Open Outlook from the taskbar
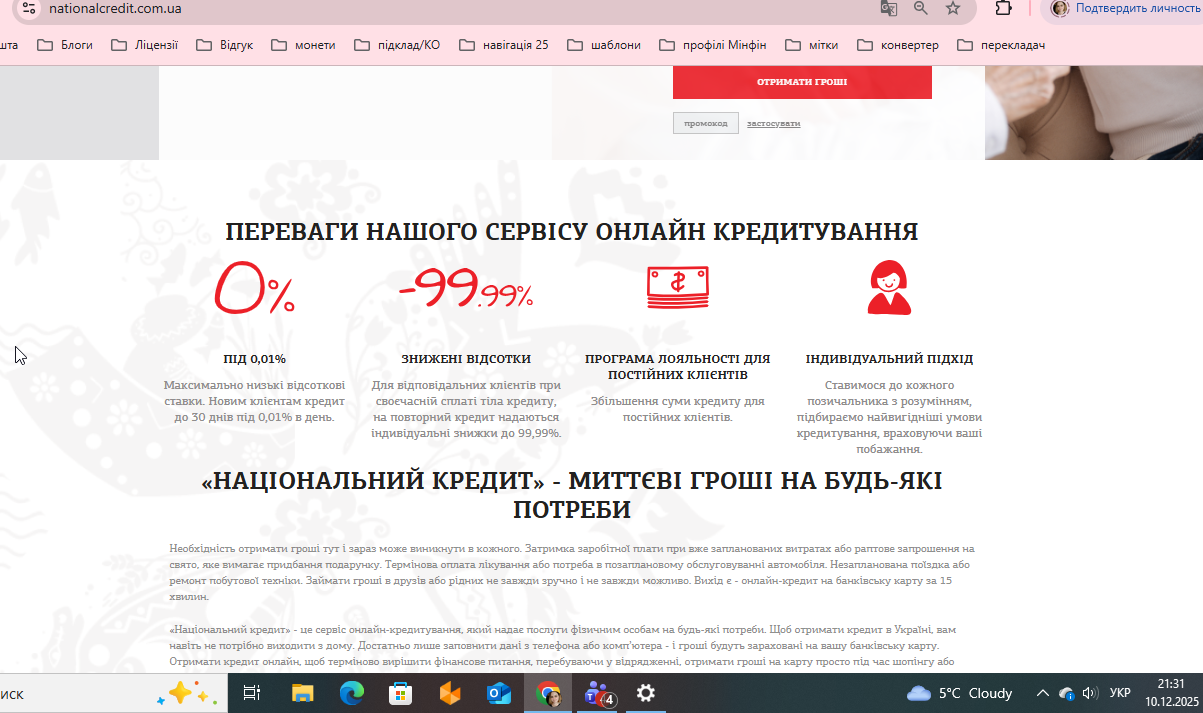Image resolution: width=1203 pixels, height=713 pixels. point(498,693)
